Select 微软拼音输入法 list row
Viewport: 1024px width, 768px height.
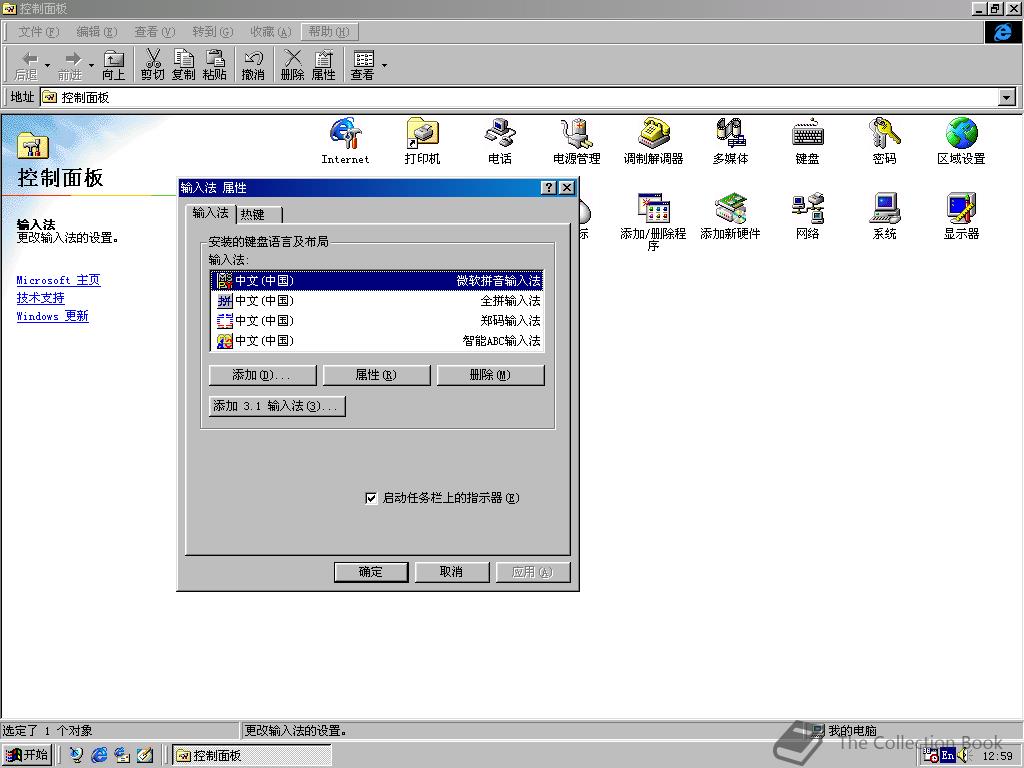click(x=379, y=281)
